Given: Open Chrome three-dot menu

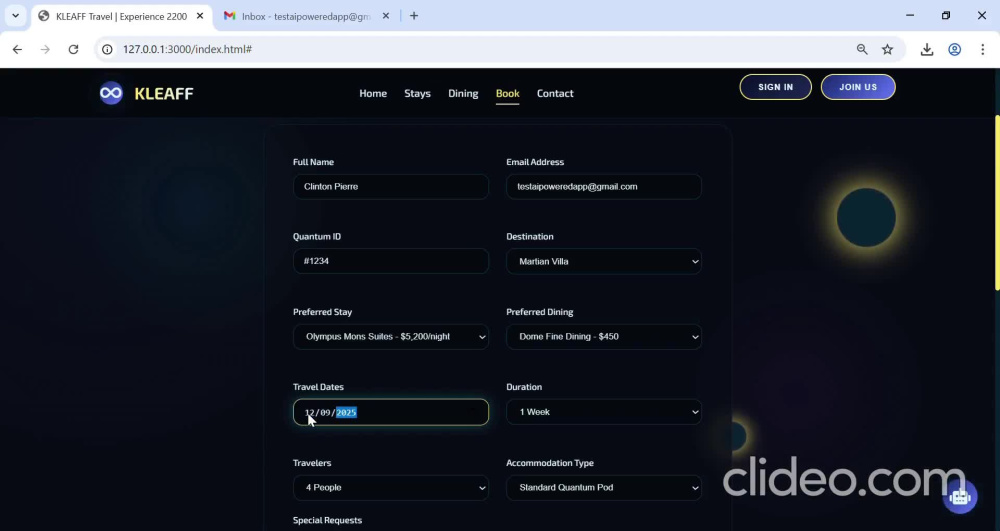Looking at the screenshot, I should click(x=982, y=49).
